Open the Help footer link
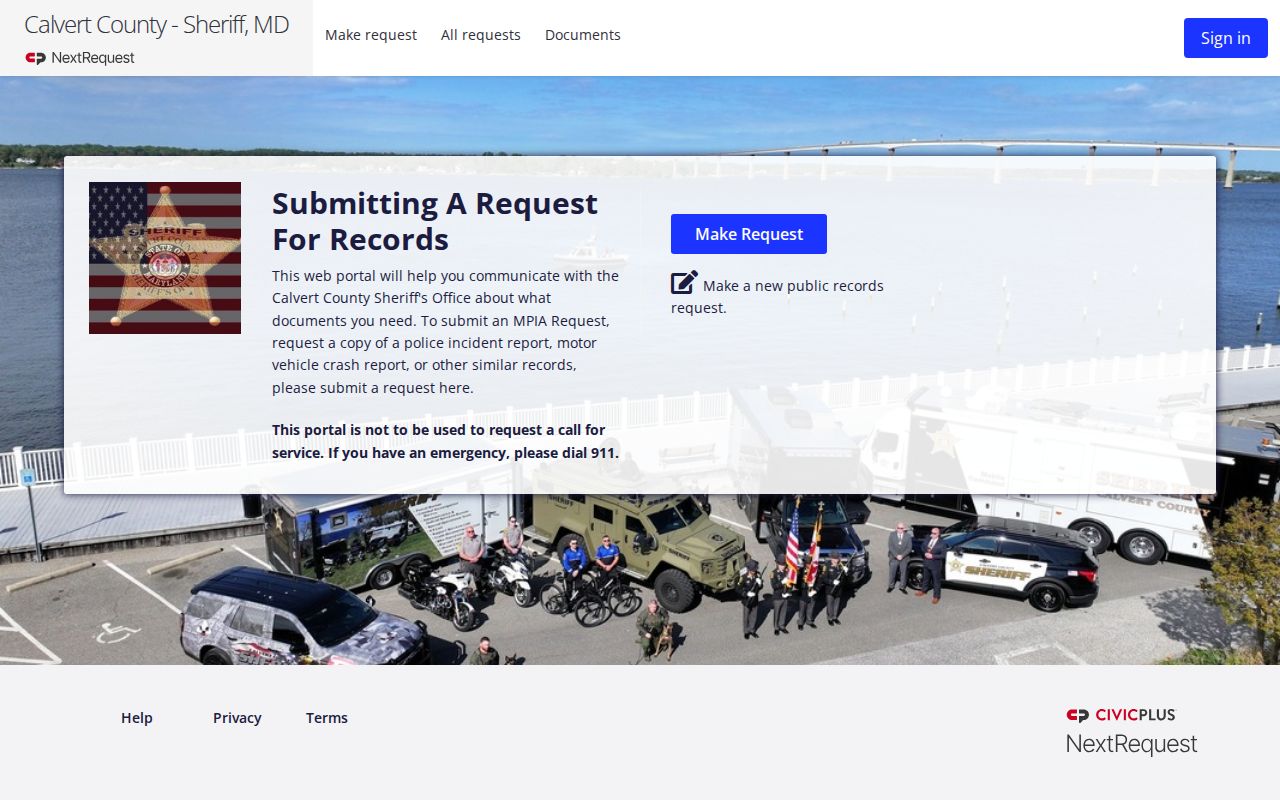 [x=137, y=718]
